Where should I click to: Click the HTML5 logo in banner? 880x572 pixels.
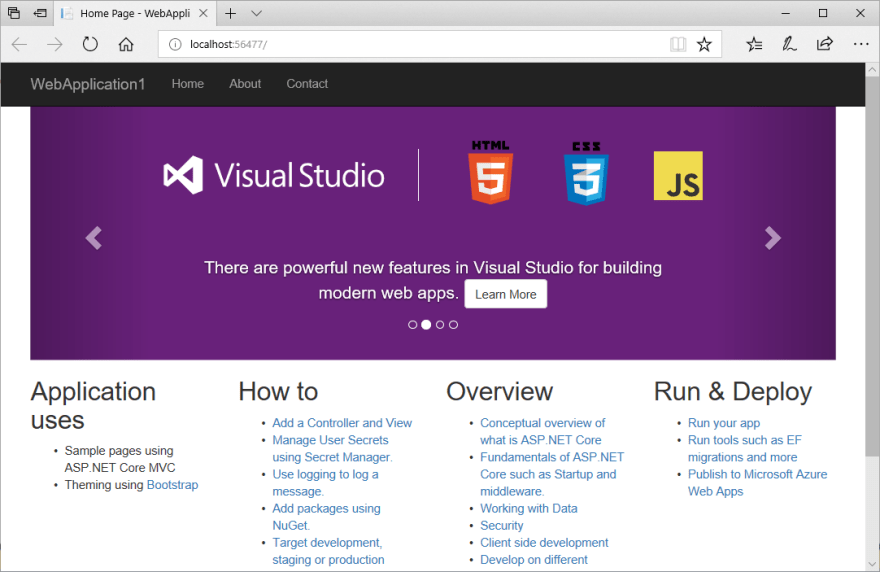tap(491, 172)
